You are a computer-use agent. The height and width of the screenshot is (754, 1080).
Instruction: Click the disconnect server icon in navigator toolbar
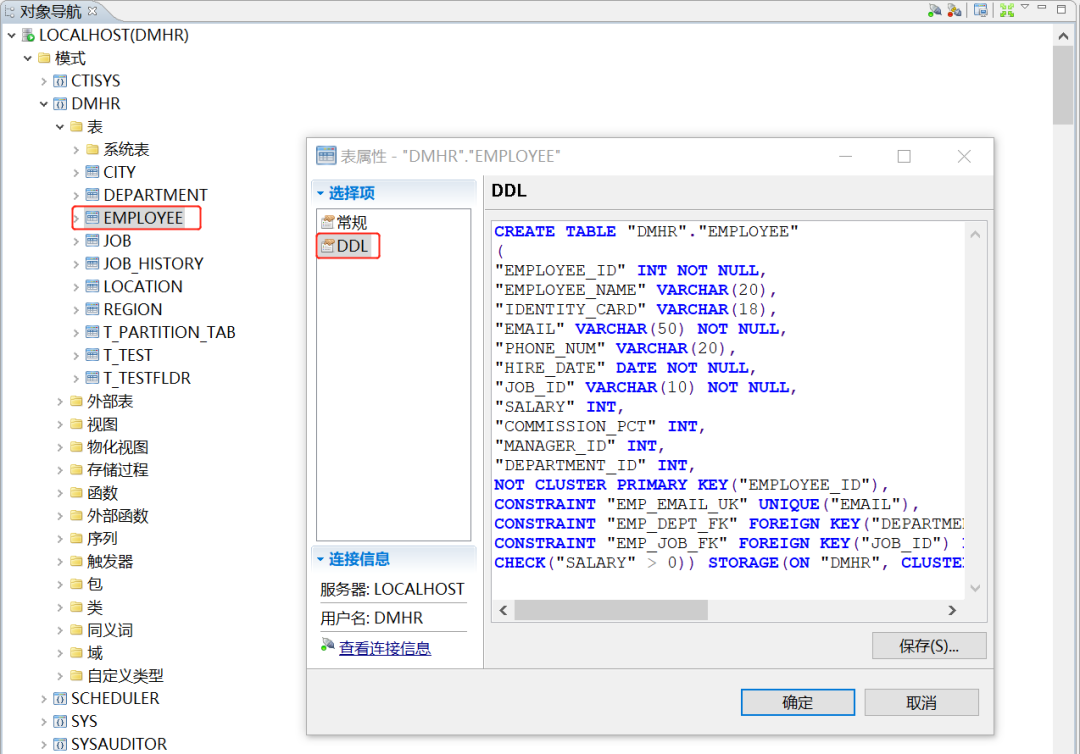point(954,10)
